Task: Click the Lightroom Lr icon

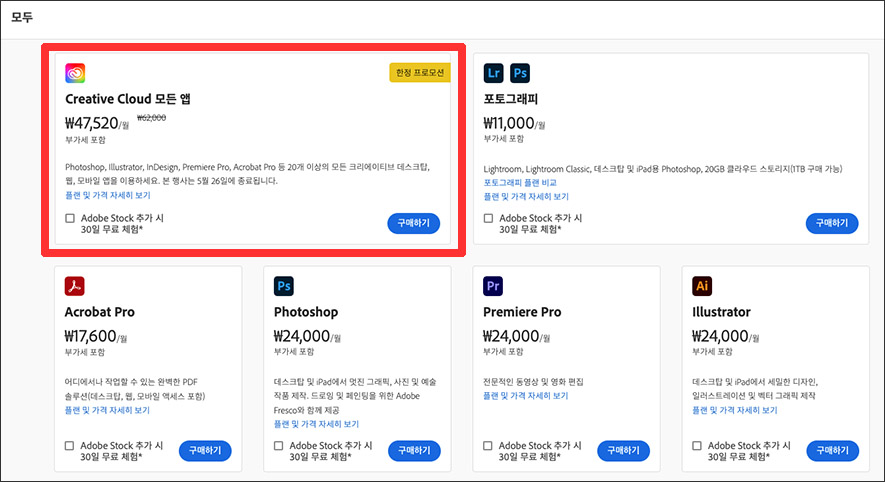Action: [x=493, y=73]
